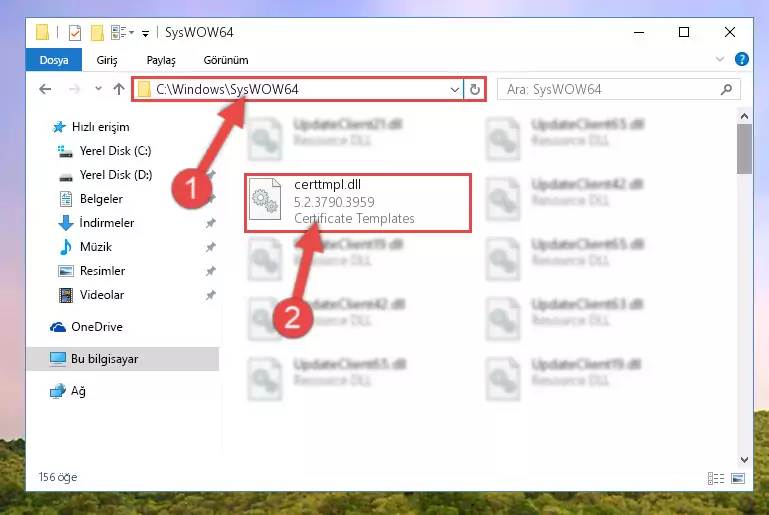Click the vertical scrollbar thumb
The width and height of the screenshot is (769, 515).
click(744, 149)
